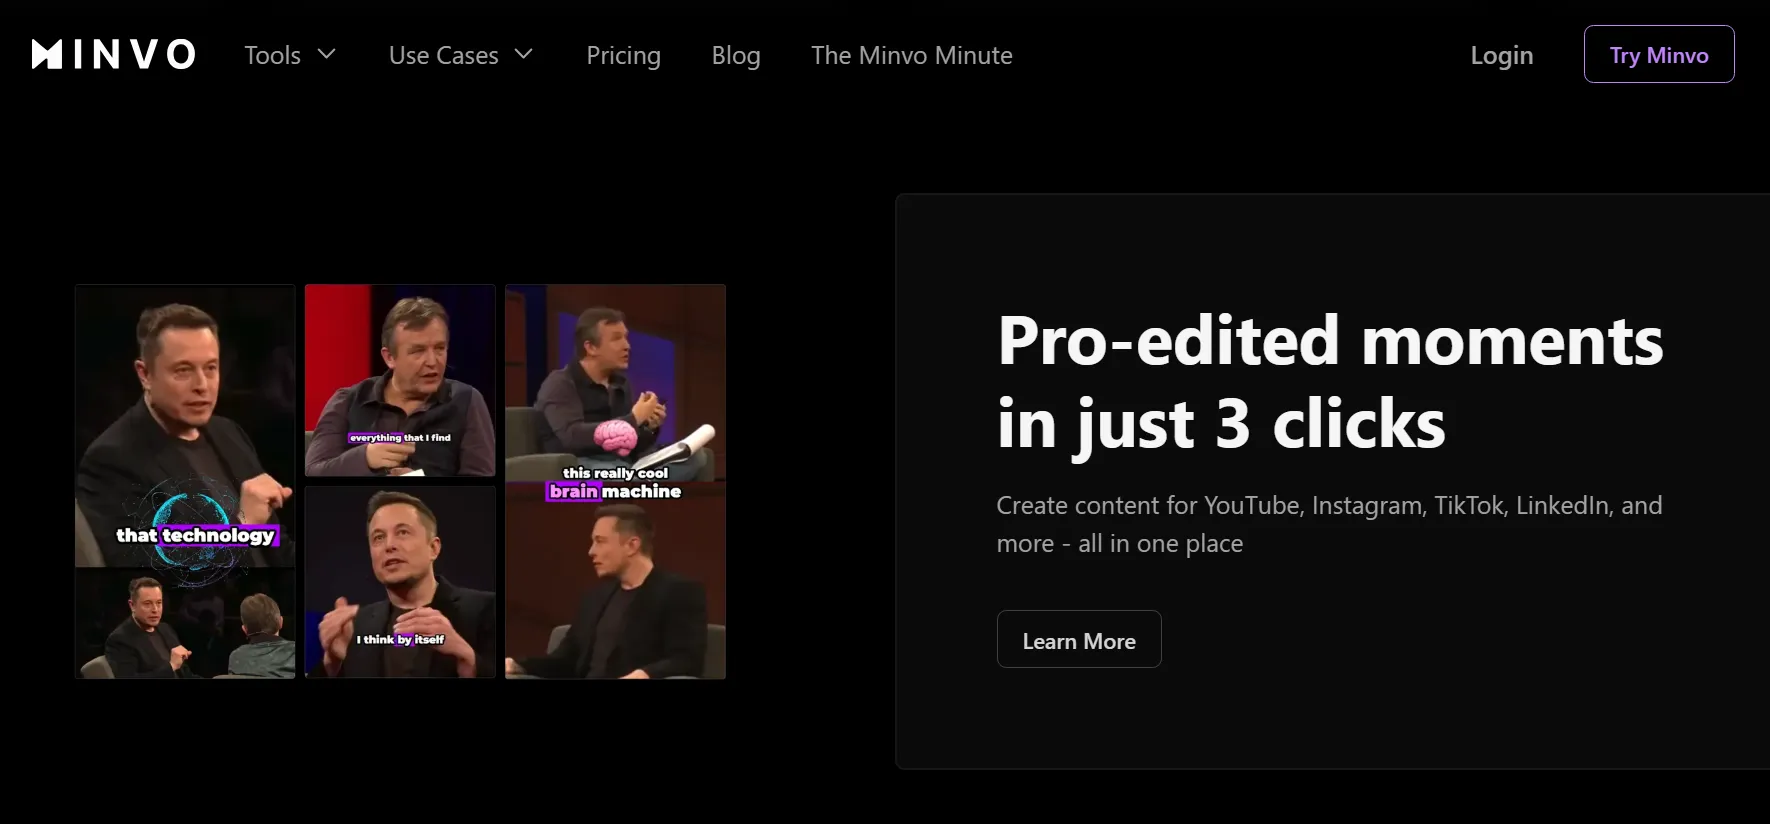
Task: Click the pink brain emoji graphic
Action: (x=615, y=437)
